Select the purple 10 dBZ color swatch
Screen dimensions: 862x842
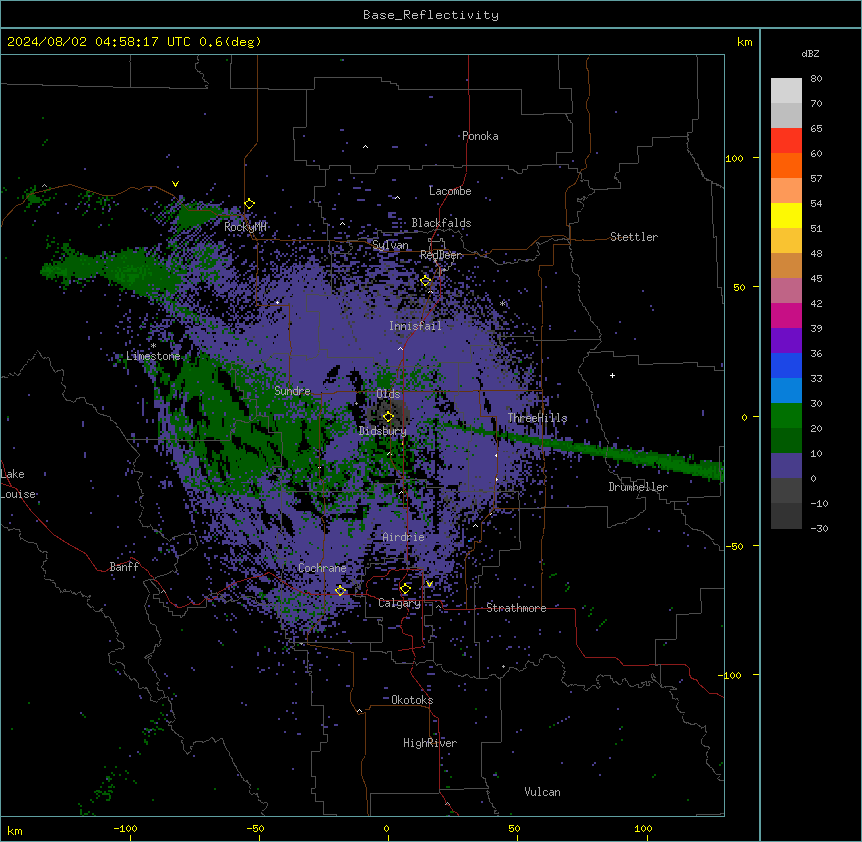[786, 466]
